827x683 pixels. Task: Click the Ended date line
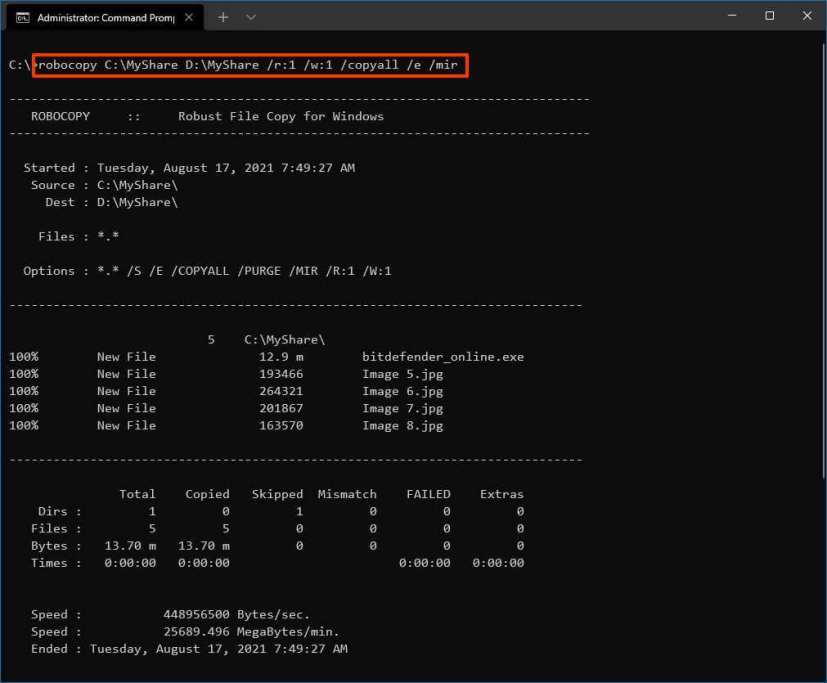click(189, 649)
